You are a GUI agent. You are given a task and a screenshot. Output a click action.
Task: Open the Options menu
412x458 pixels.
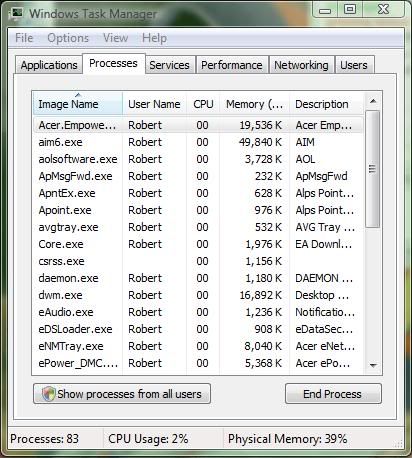[x=68, y=38]
